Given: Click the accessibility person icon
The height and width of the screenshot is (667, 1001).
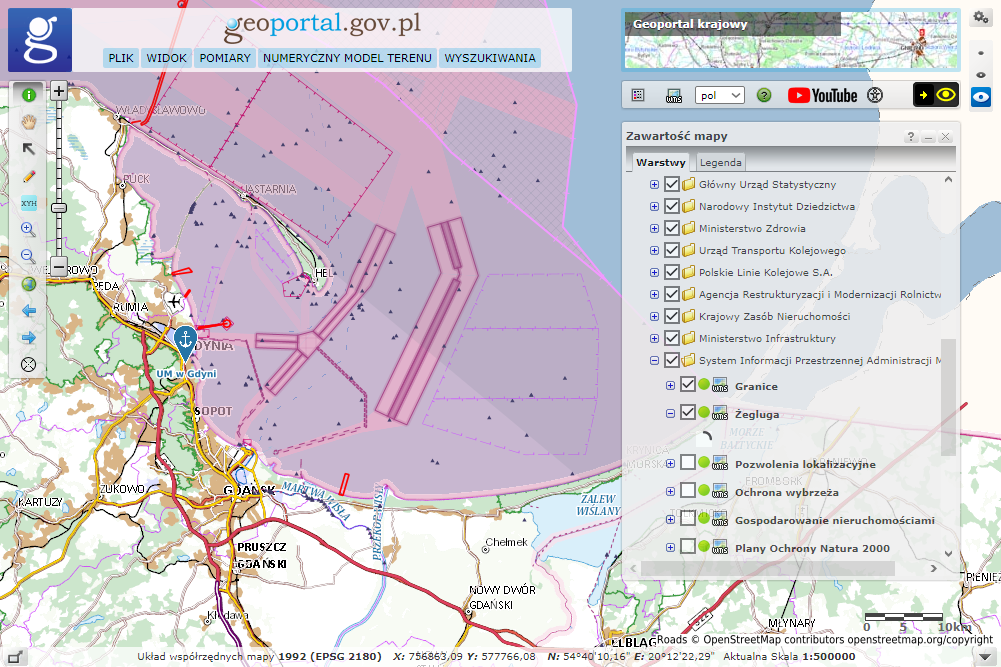Looking at the screenshot, I should coord(875,95).
